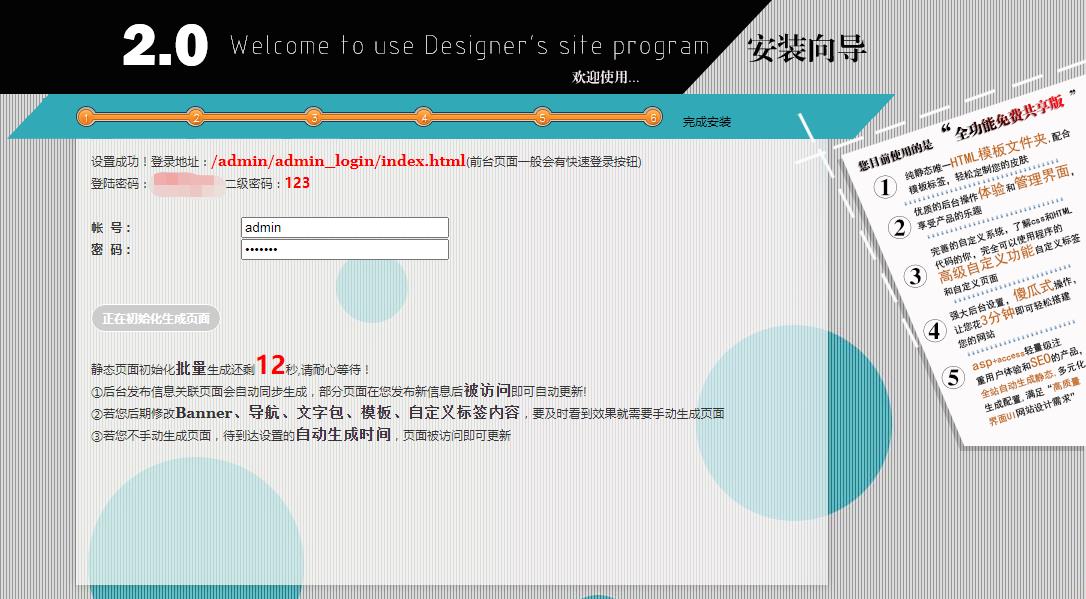Screen dimensions: 1086x599
Task: Click the red countdown number 12
Action: [x=270, y=365]
